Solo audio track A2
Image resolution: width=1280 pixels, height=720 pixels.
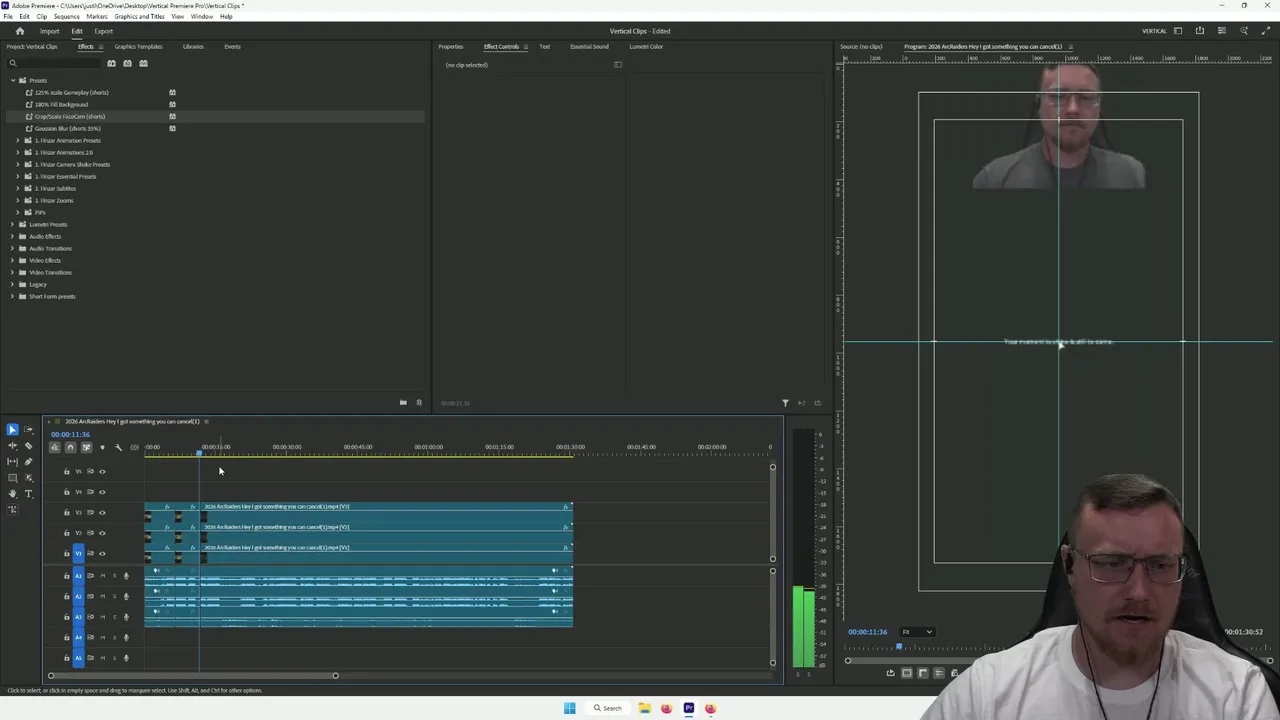[114, 596]
